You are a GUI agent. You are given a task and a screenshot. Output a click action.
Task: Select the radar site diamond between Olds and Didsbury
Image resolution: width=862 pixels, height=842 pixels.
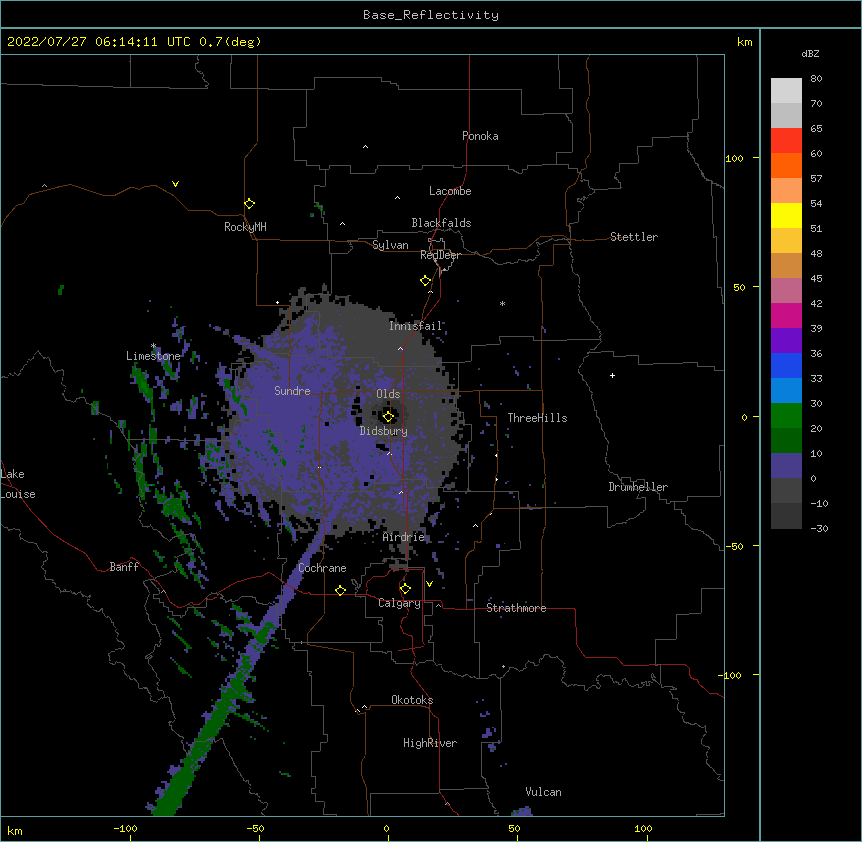coord(388,416)
